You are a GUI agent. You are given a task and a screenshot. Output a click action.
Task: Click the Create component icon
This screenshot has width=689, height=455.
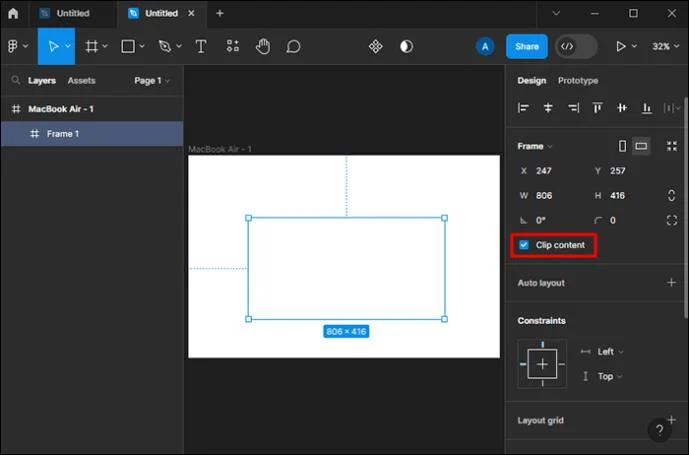375,46
